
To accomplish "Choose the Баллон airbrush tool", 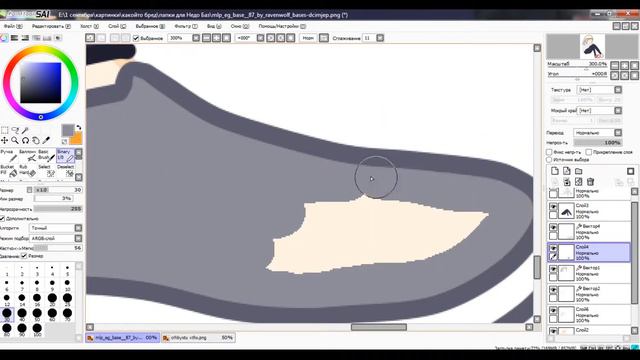I will point(27,156).
